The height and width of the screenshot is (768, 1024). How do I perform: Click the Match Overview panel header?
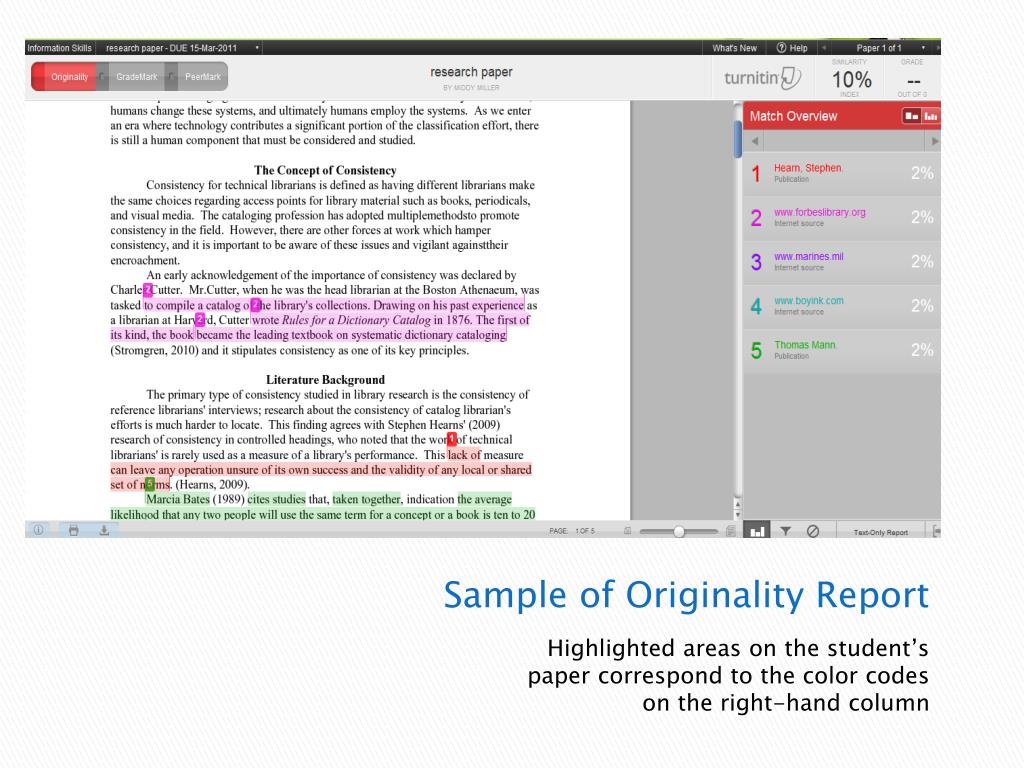[841, 116]
